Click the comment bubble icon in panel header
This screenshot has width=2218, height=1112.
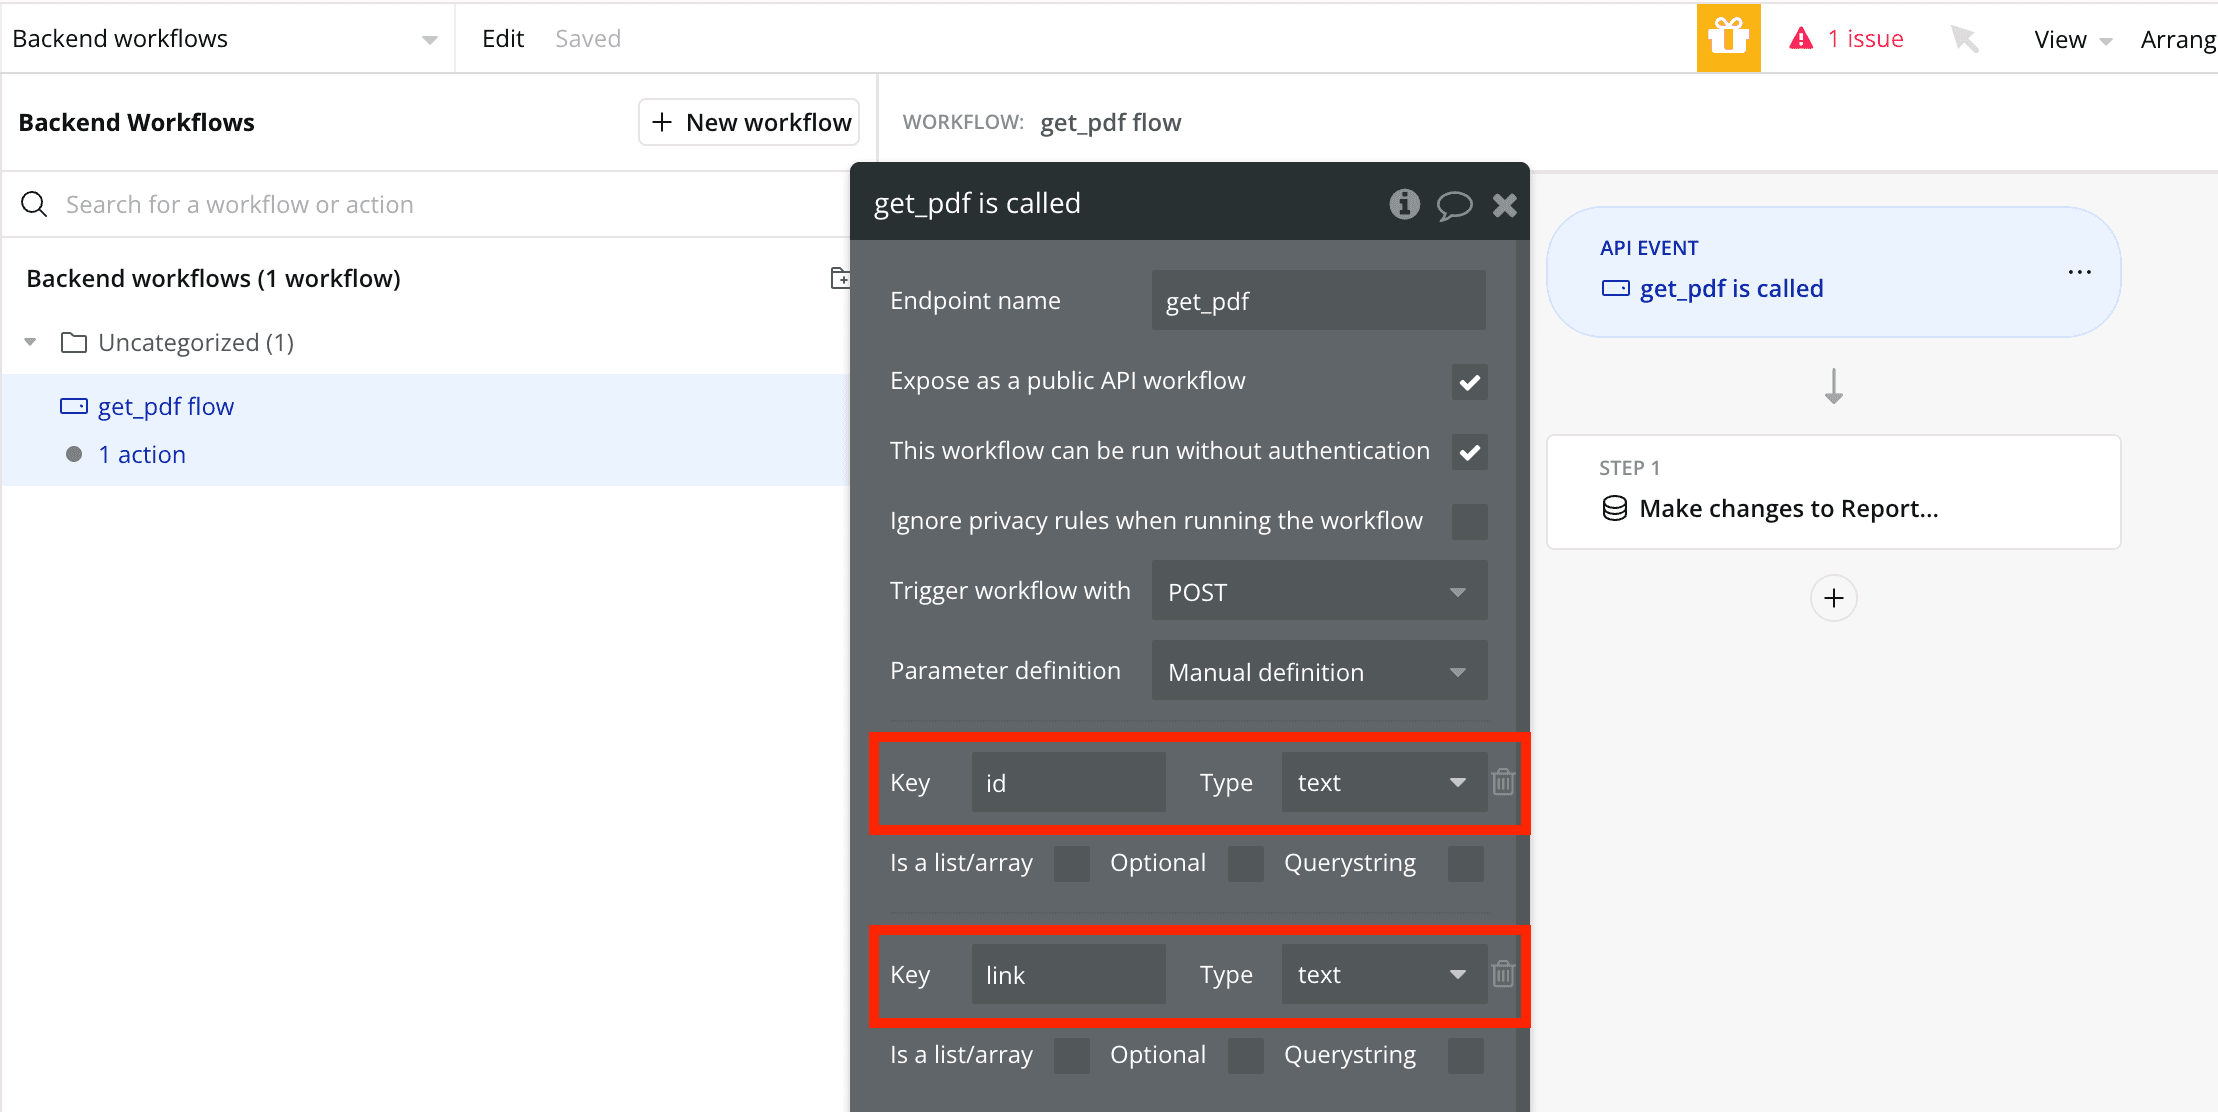[x=1454, y=205]
